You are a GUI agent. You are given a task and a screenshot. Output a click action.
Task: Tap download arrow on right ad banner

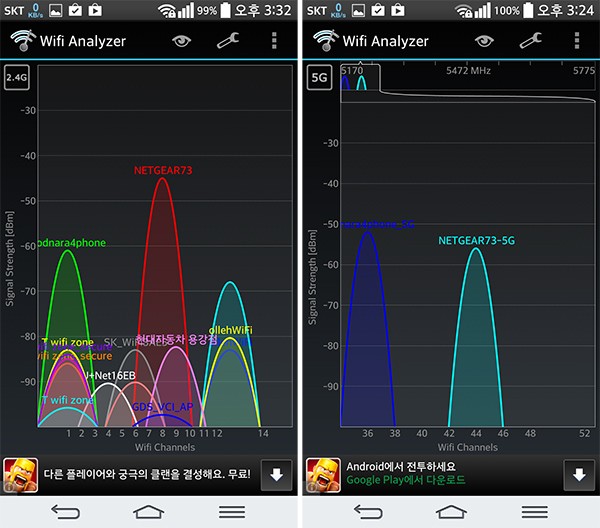tap(579, 475)
